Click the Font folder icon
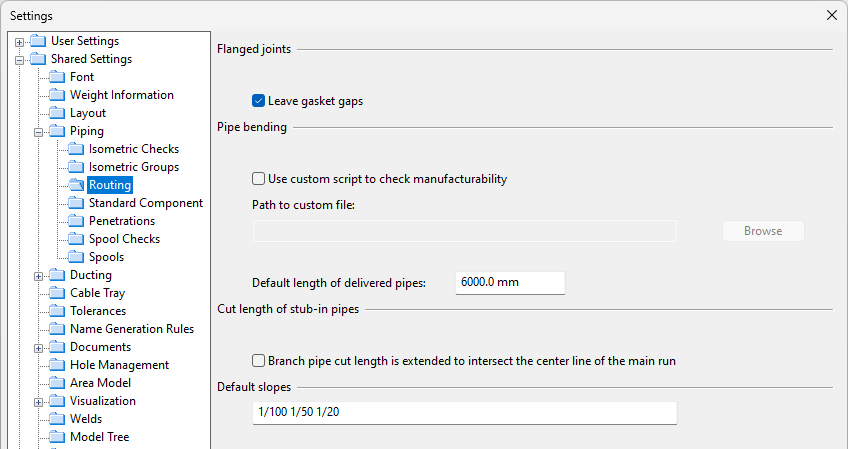The width and height of the screenshot is (848, 449). [57, 77]
